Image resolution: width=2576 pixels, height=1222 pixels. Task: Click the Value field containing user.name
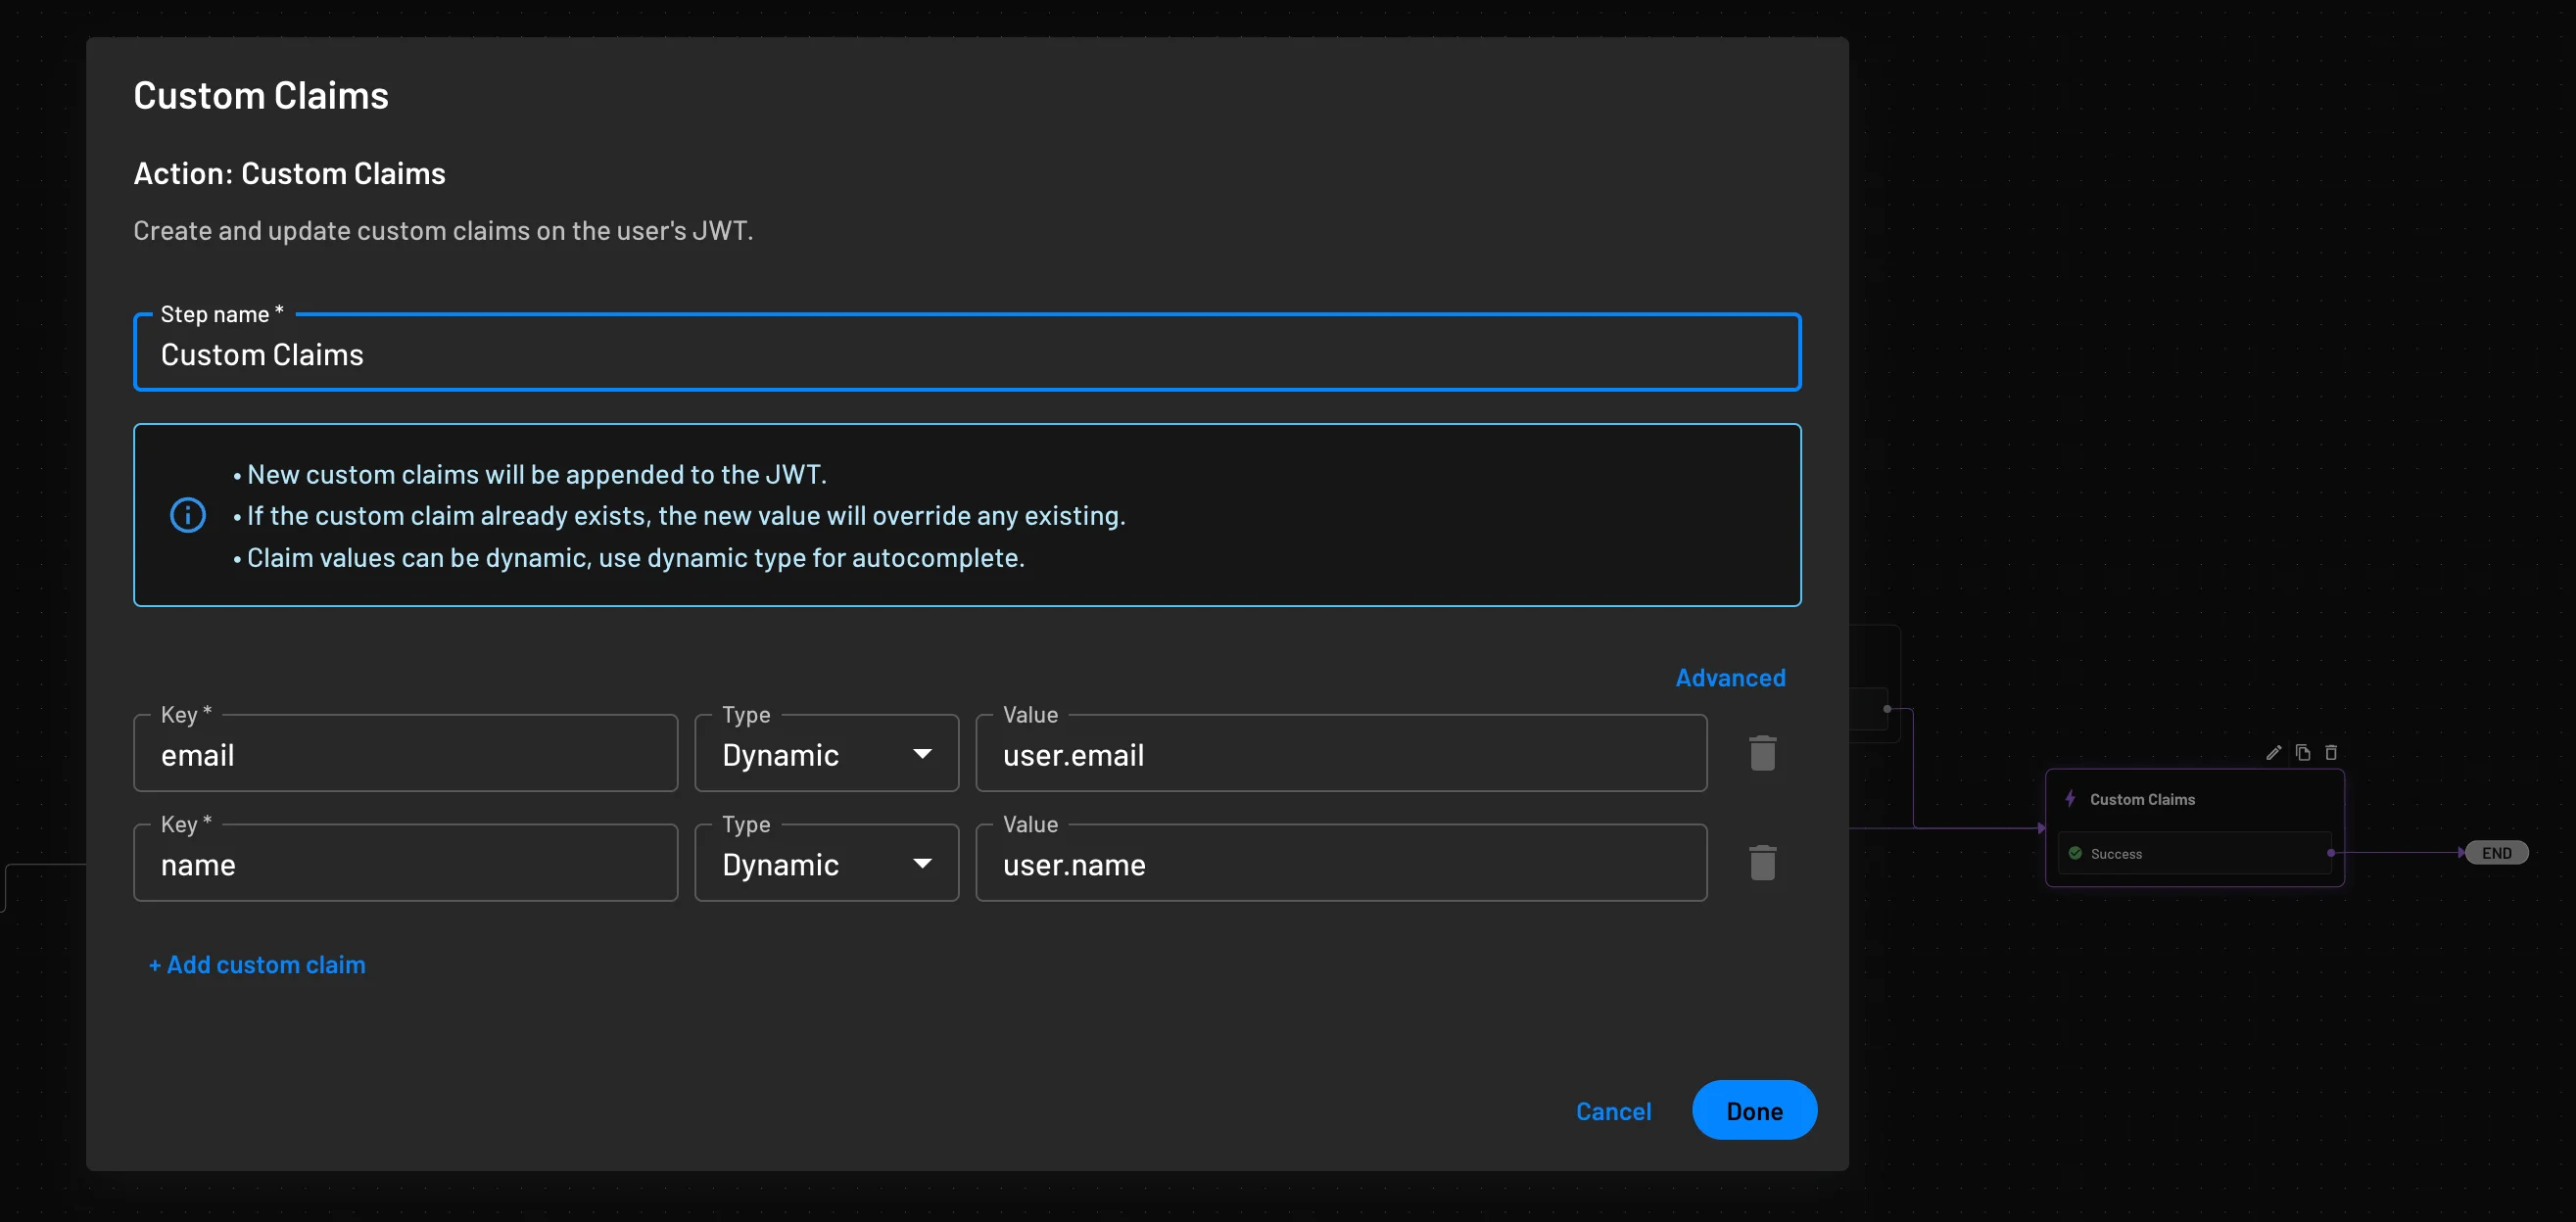pos(1200,865)
